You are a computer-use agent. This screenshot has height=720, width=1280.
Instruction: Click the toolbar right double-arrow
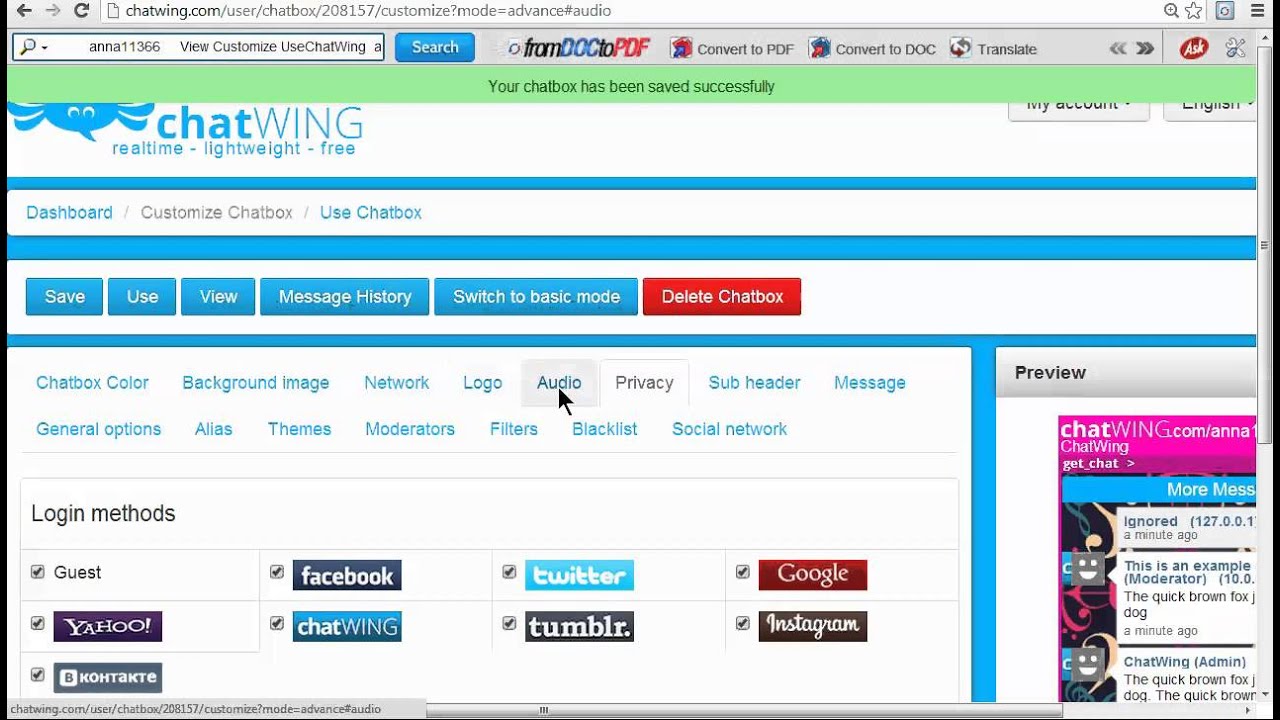1145,48
